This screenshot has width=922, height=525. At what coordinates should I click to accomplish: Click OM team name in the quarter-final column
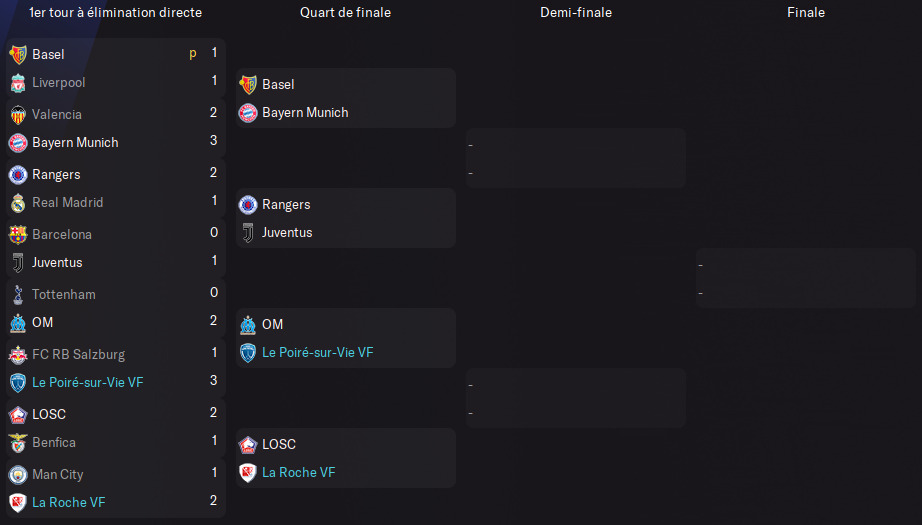click(272, 324)
